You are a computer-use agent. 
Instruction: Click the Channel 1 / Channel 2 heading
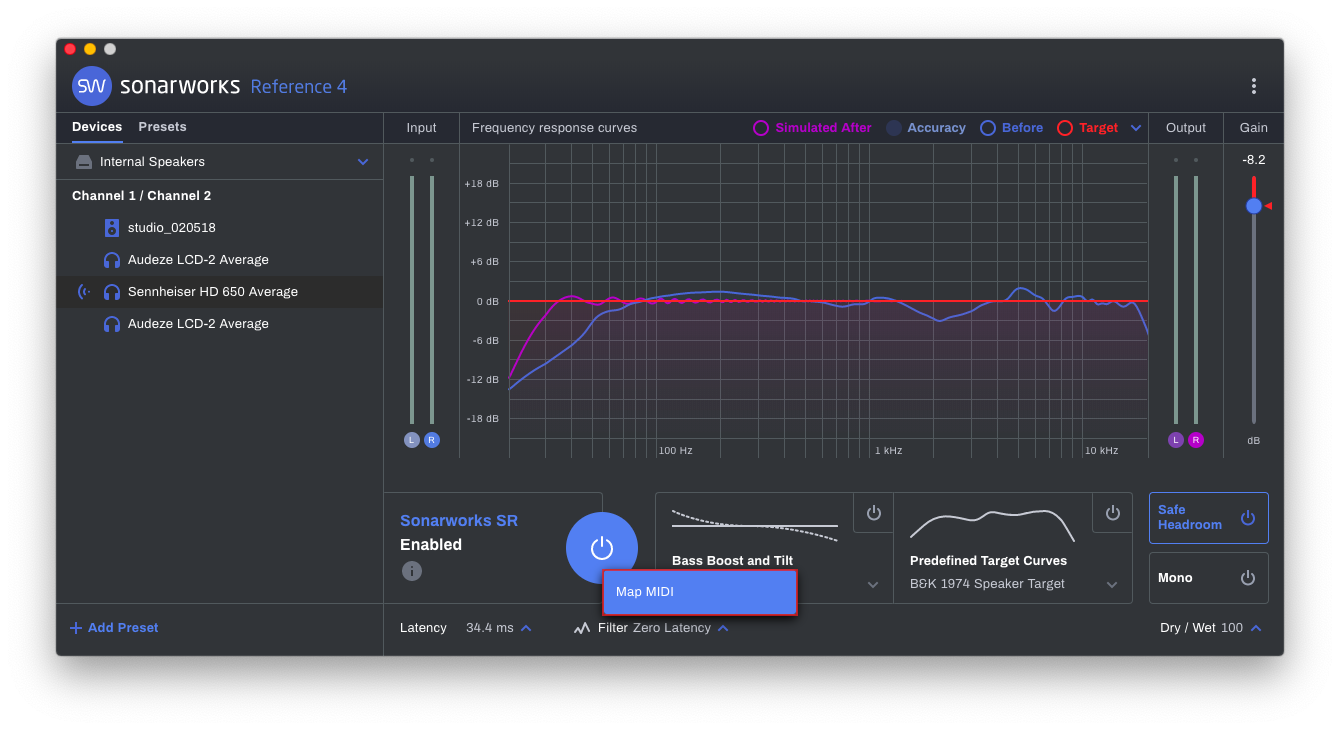click(142, 196)
